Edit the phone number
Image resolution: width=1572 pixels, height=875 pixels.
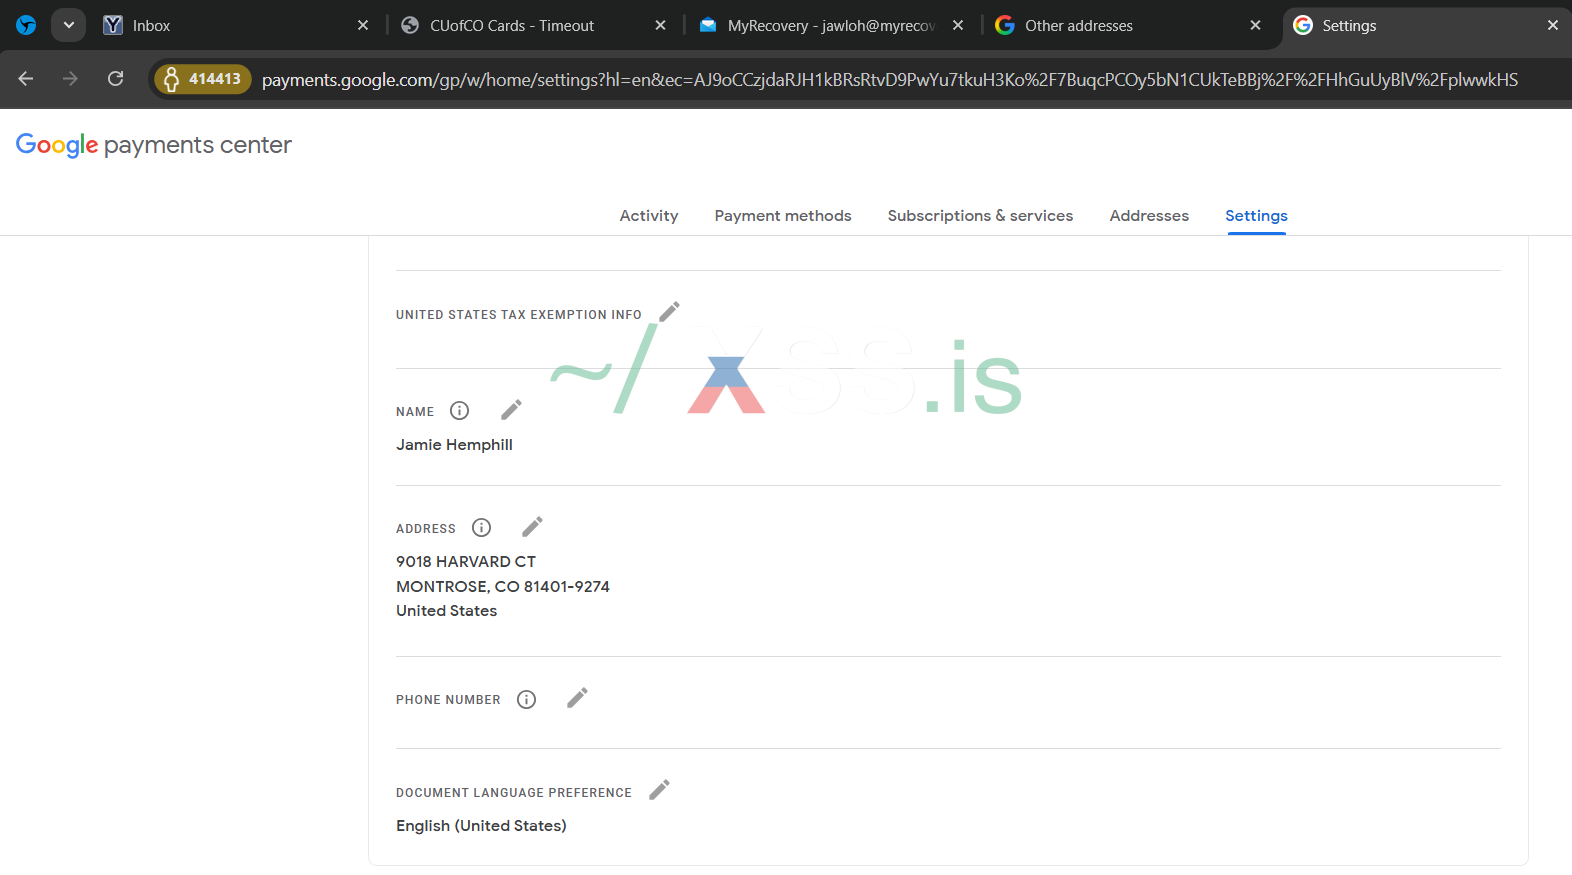click(x=577, y=698)
